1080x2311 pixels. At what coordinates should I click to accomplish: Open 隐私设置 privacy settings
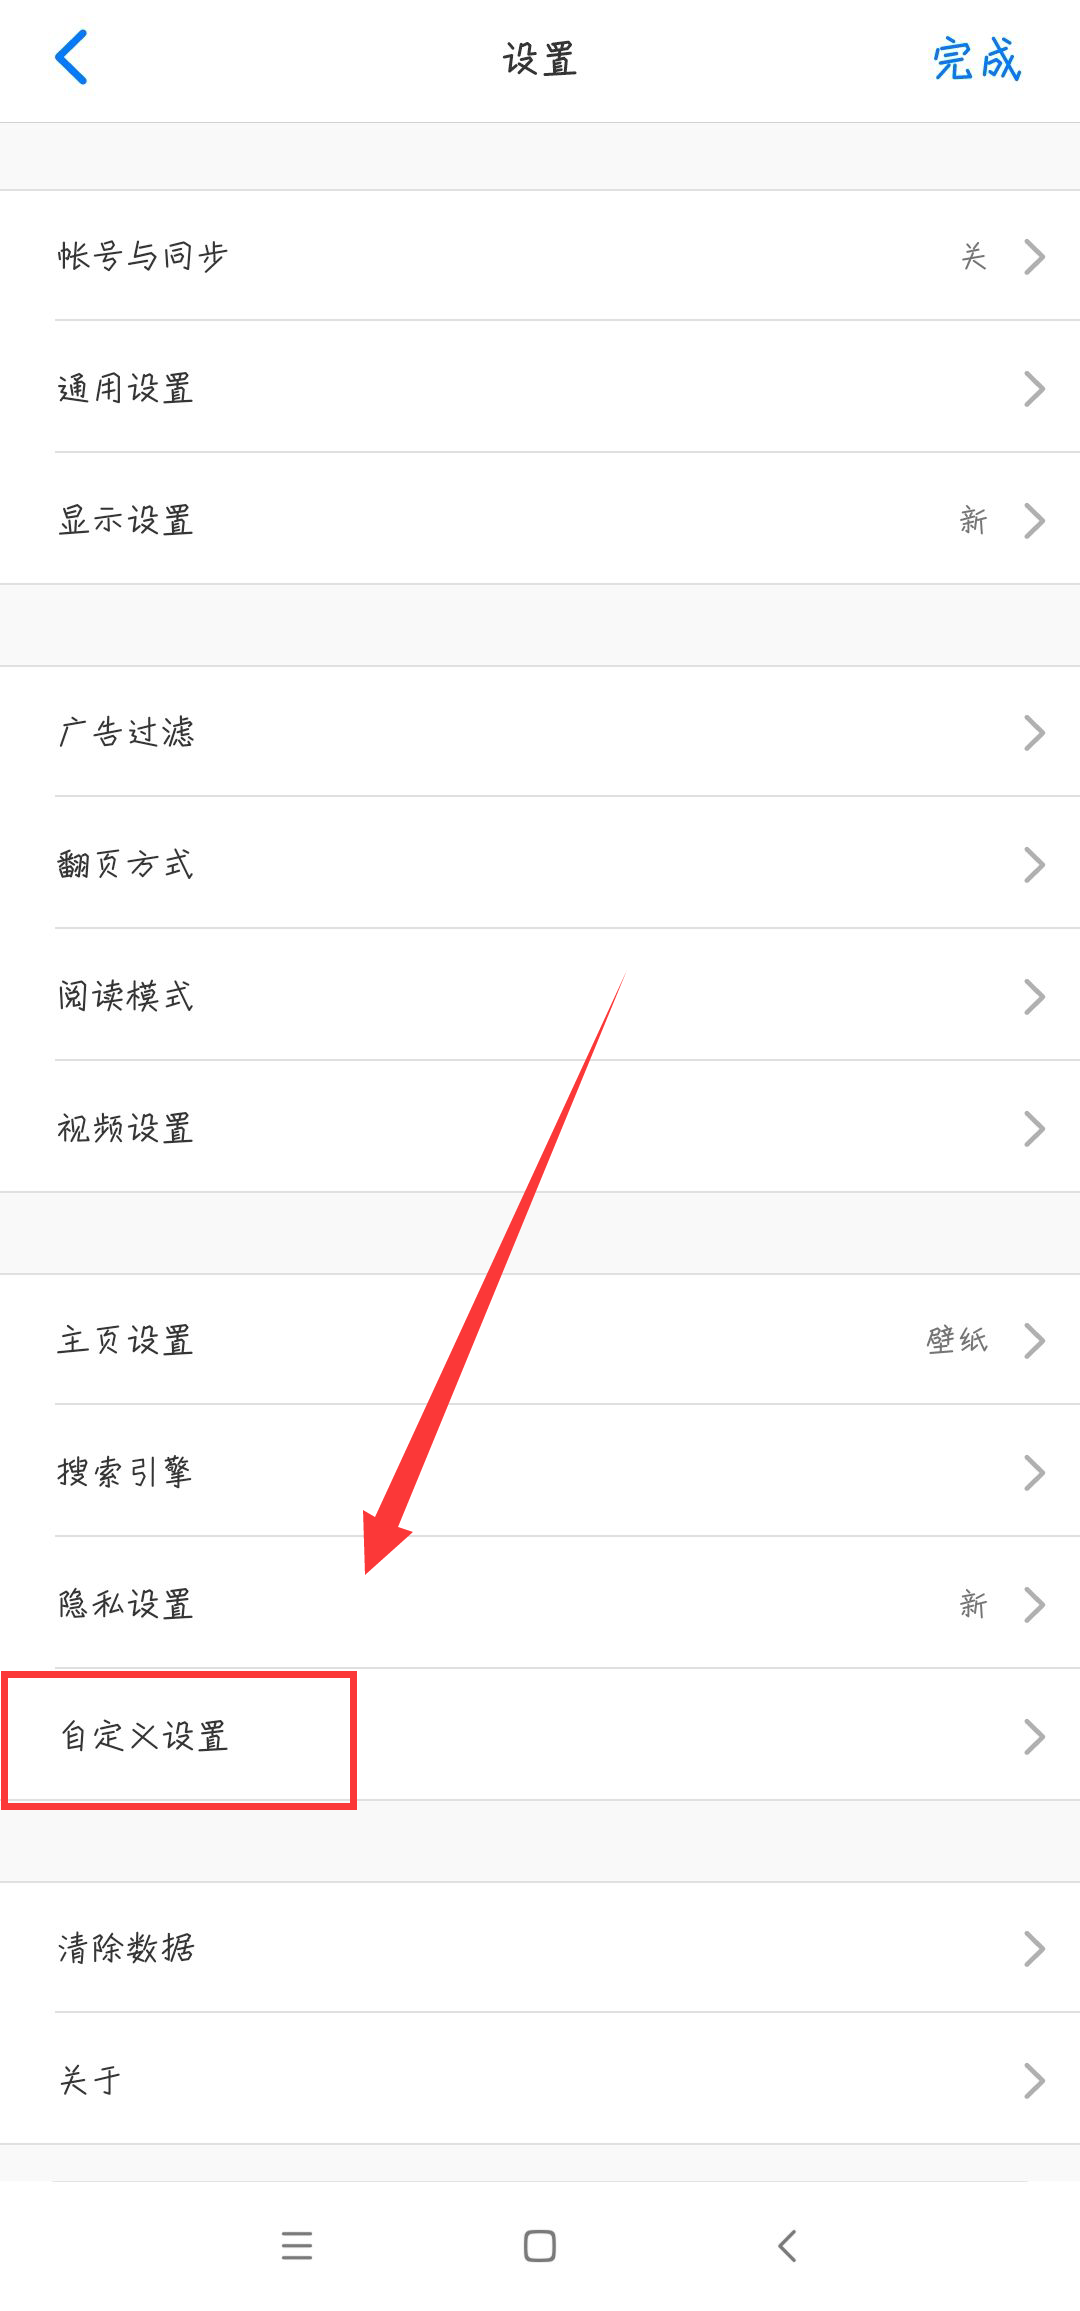pyautogui.click(x=540, y=1604)
